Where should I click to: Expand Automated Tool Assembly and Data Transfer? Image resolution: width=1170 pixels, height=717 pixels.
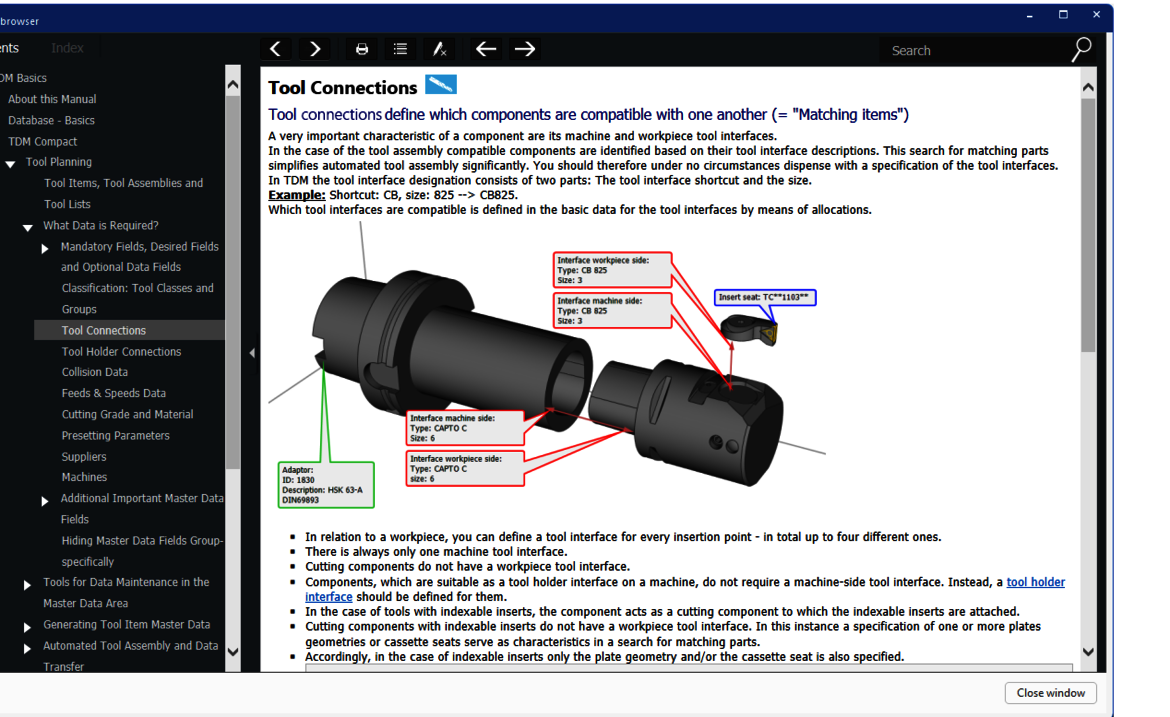27,648
